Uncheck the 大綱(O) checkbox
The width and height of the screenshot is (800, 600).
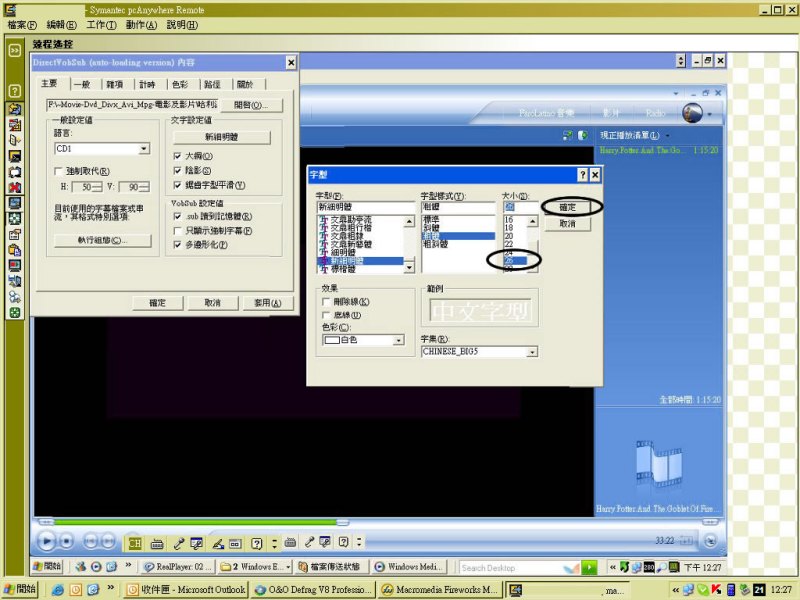178,156
